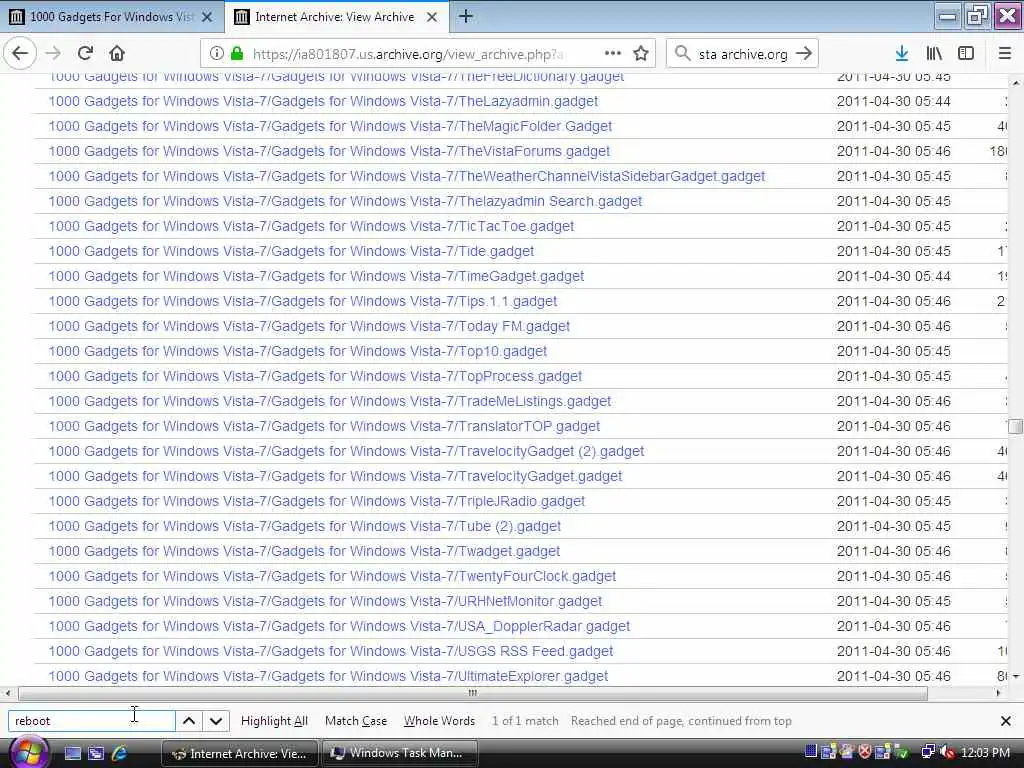Open a new tab
Screen dimensions: 1024x768
[466, 17]
